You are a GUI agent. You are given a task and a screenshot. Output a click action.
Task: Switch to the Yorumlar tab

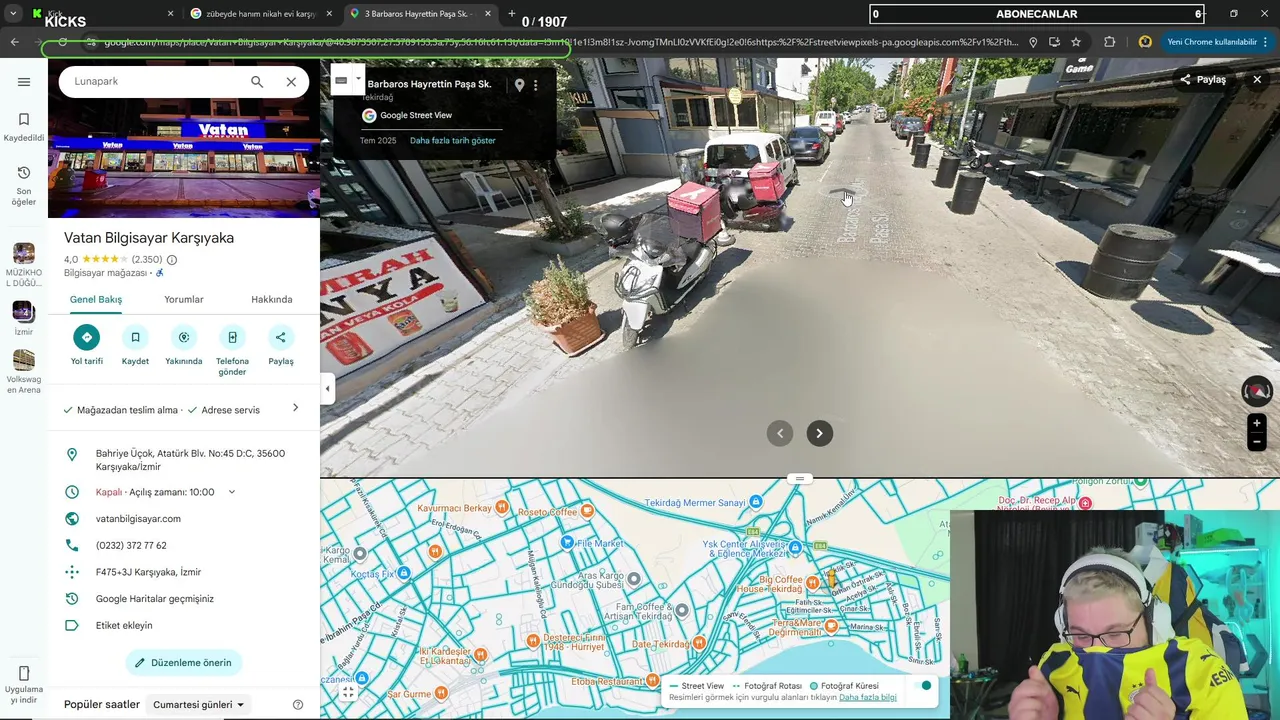point(184,299)
